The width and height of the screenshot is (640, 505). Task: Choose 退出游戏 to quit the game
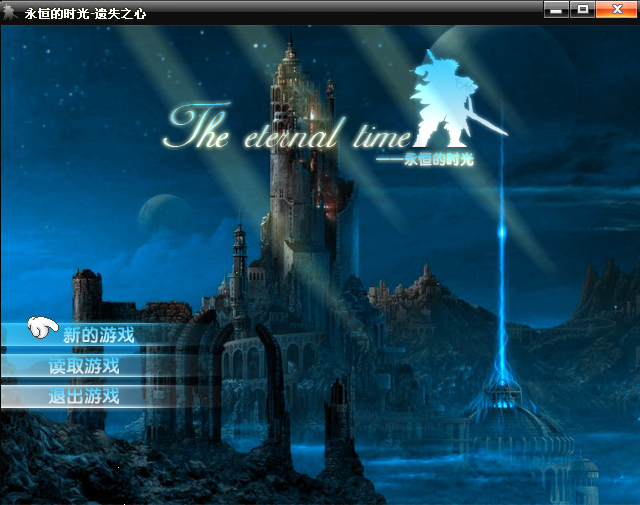pyautogui.click(x=84, y=396)
